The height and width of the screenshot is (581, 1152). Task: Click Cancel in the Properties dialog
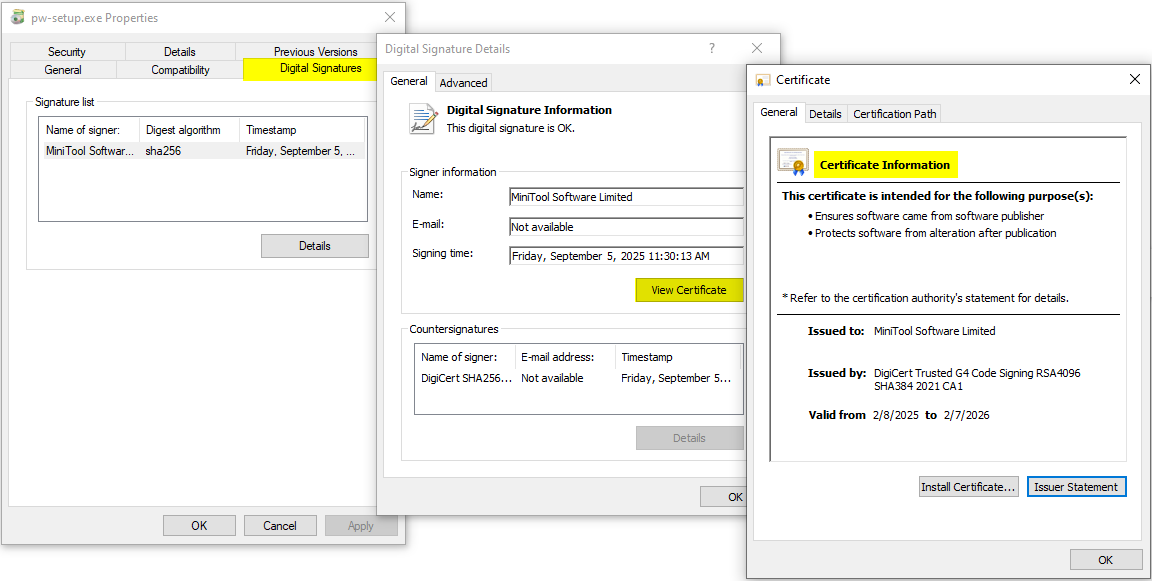point(280,525)
